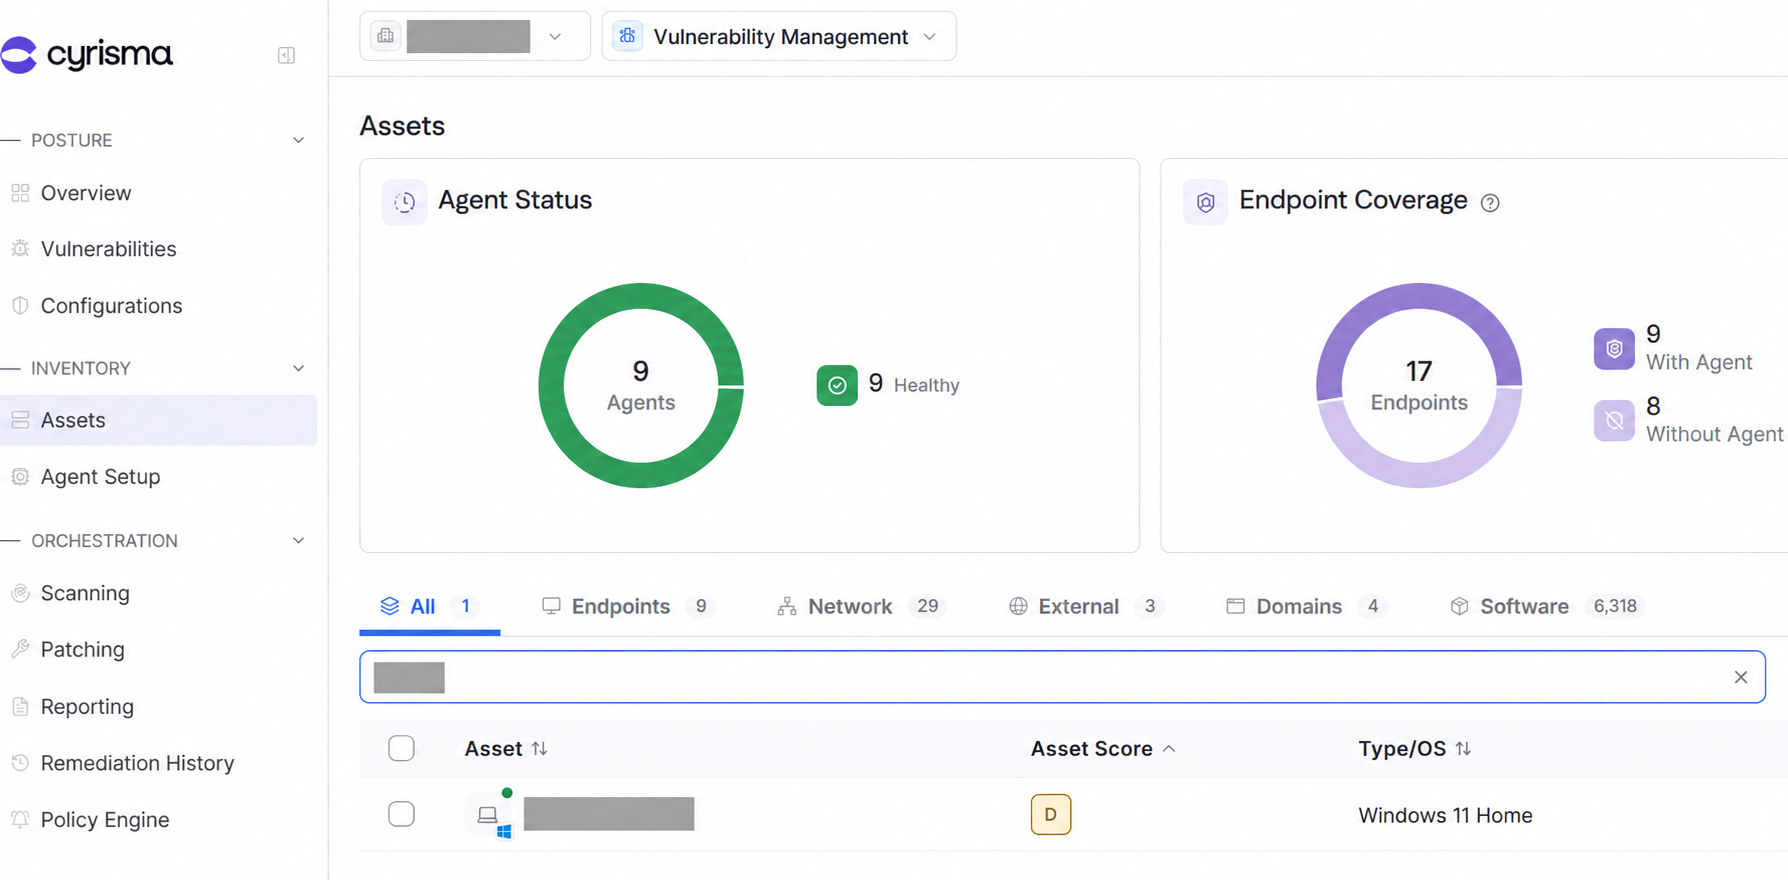Viewport: 1788px width, 880px height.
Task: Click the Endpoint Coverage help icon
Action: pos(1490,202)
